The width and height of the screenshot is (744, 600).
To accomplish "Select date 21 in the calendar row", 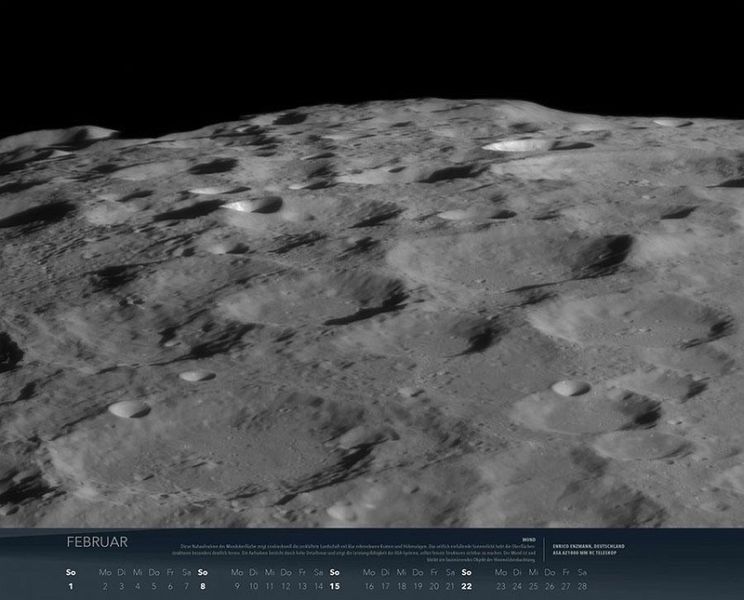I will point(450,586).
